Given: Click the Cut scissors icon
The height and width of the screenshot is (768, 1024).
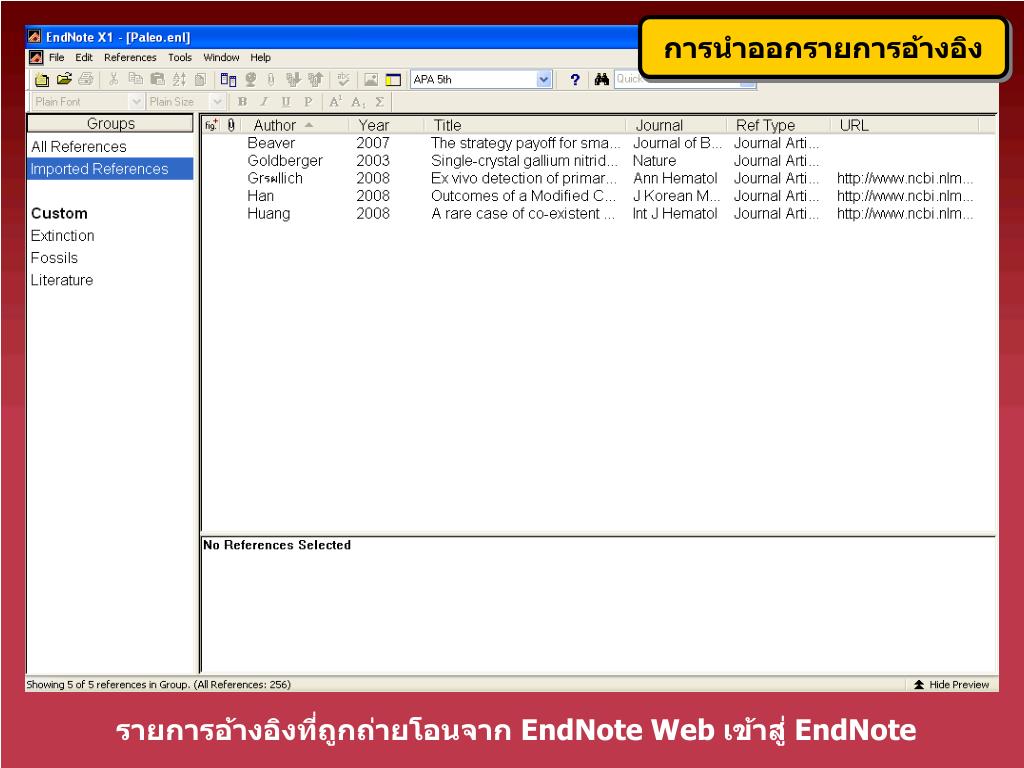Looking at the screenshot, I should click(x=113, y=80).
